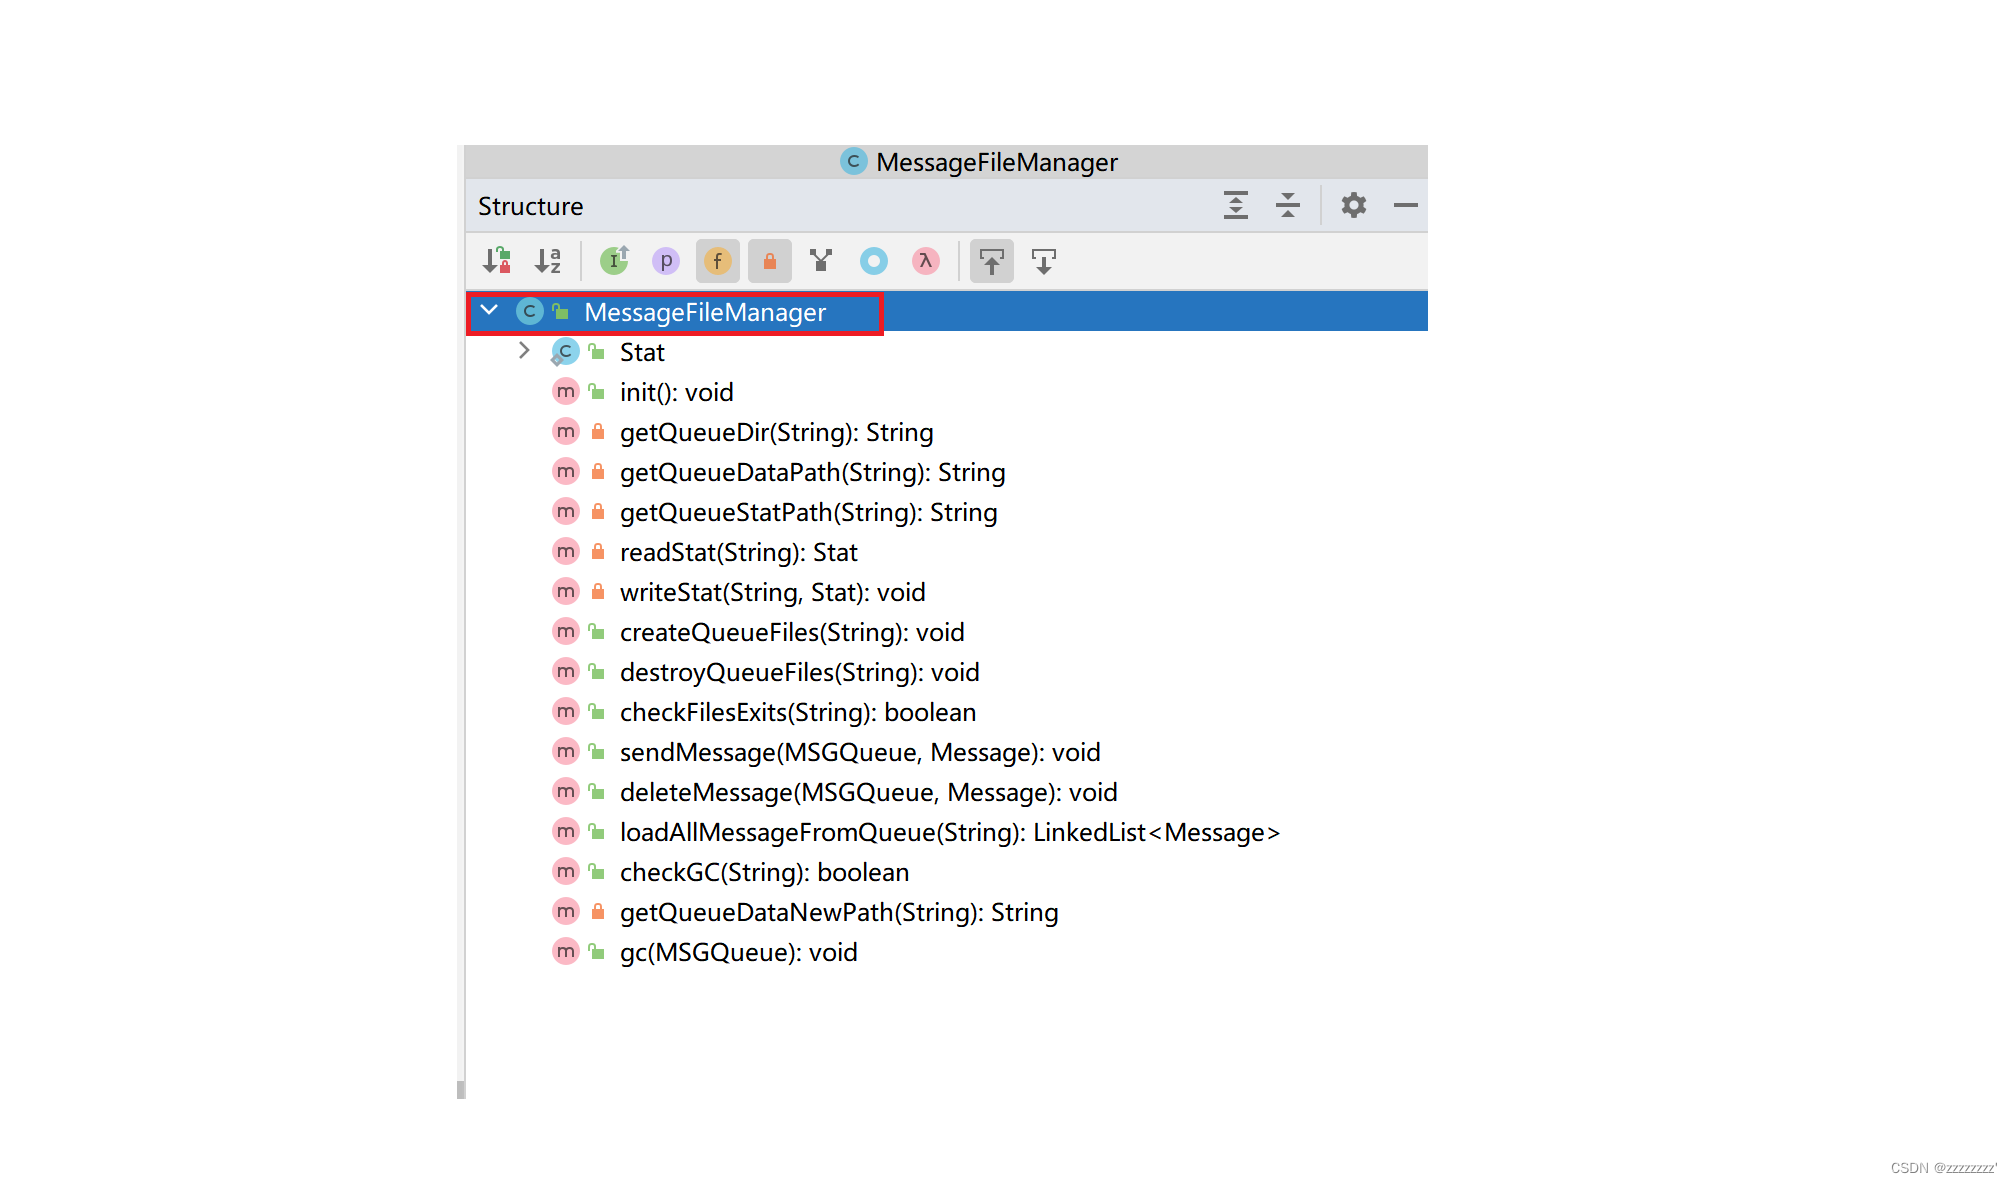Select deleteMessage(MSGQueue, Message): void method
This screenshot has width=2012, height=1183.
click(x=947, y=792)
